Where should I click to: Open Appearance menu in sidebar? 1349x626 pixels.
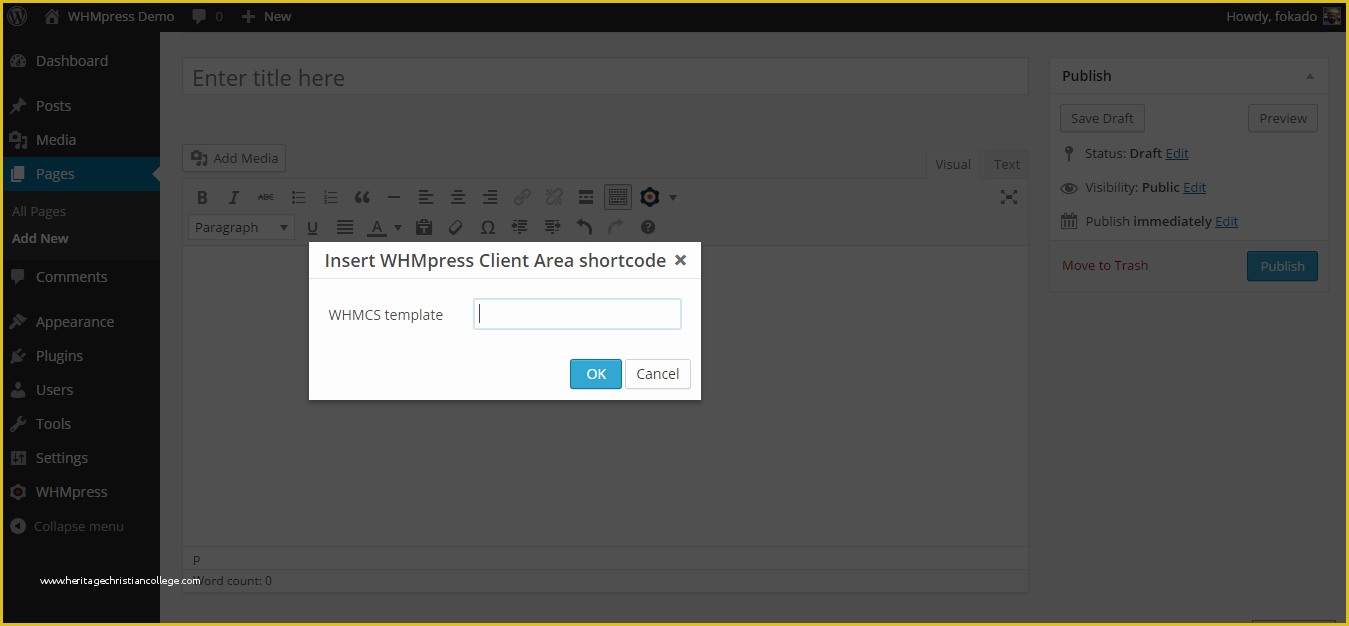[x=80, y=322]
